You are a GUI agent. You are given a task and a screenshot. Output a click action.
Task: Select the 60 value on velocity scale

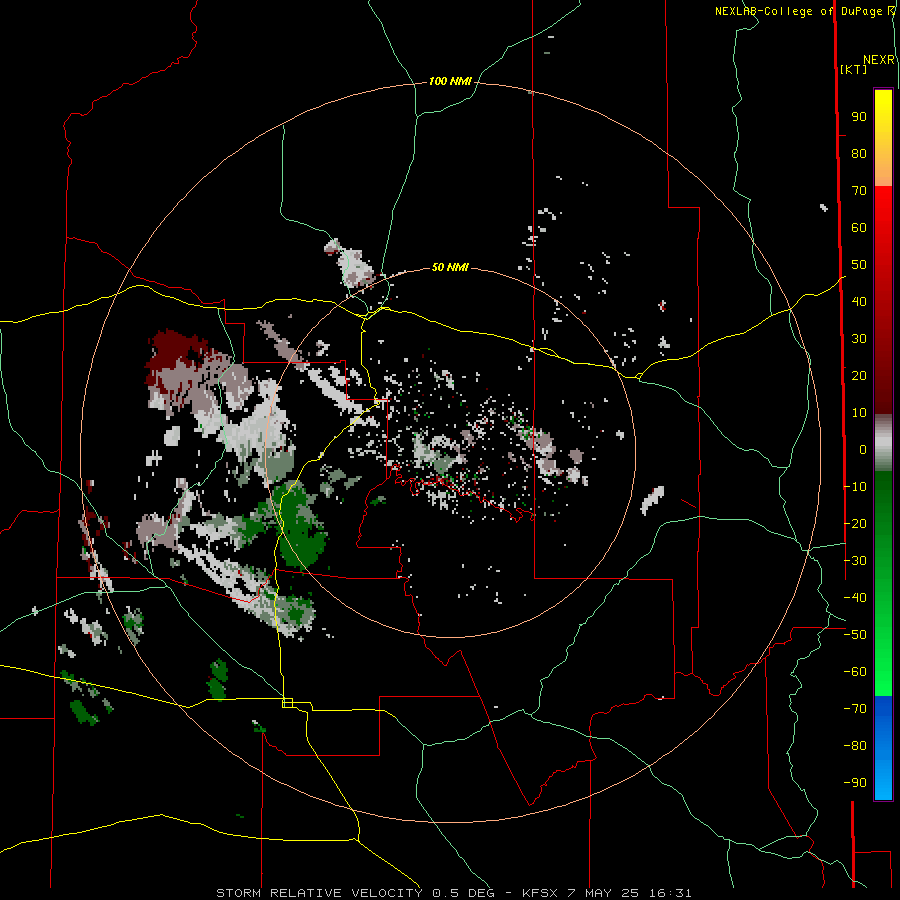[x=859, y=228]
